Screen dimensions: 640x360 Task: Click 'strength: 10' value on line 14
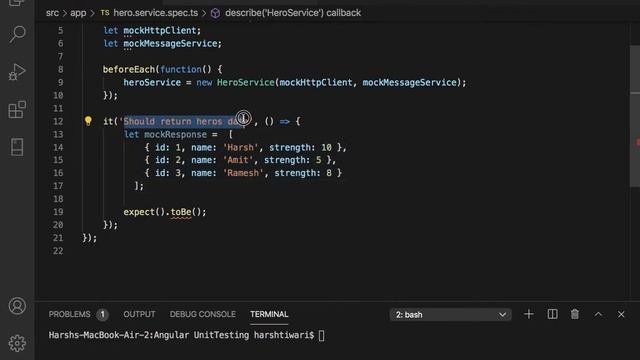pos(300,147)
